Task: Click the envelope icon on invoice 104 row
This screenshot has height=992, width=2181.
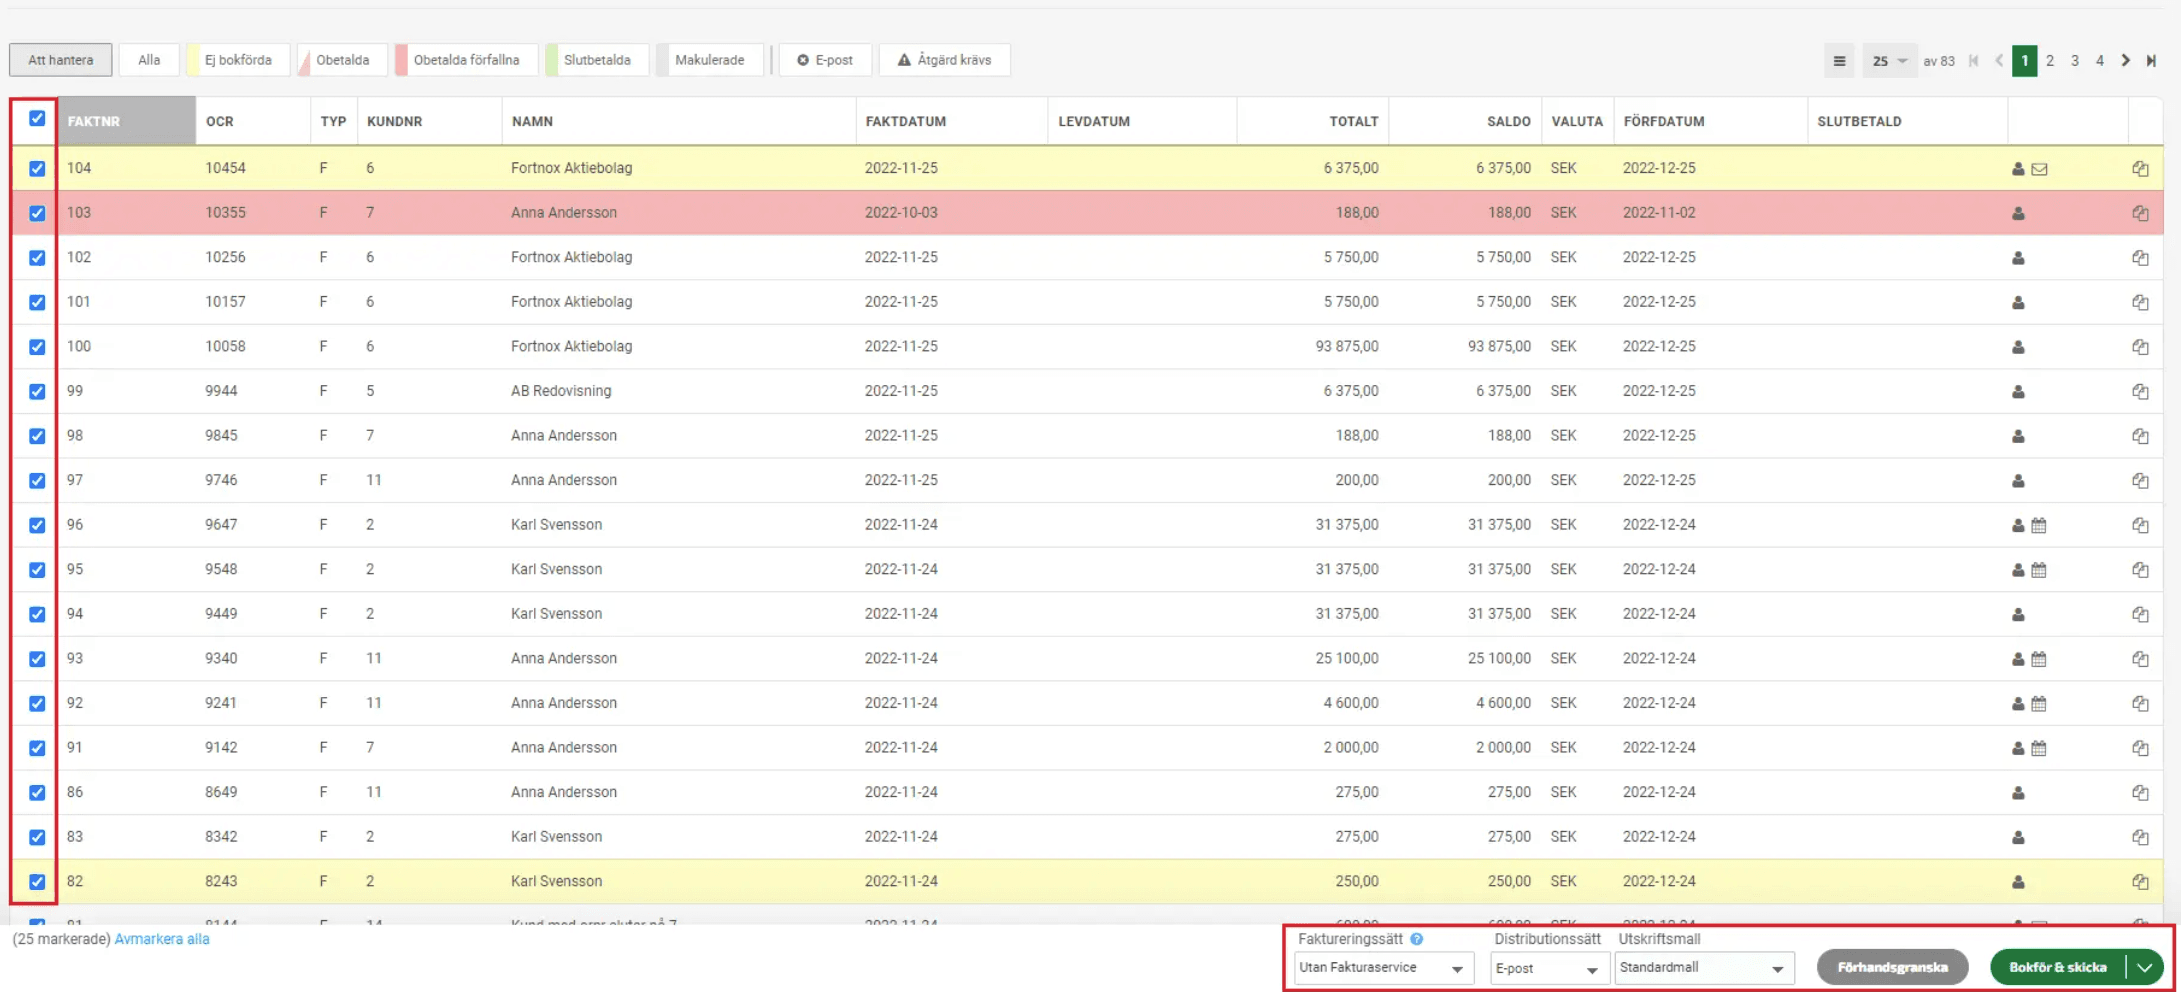Action: click(2040, 169)
